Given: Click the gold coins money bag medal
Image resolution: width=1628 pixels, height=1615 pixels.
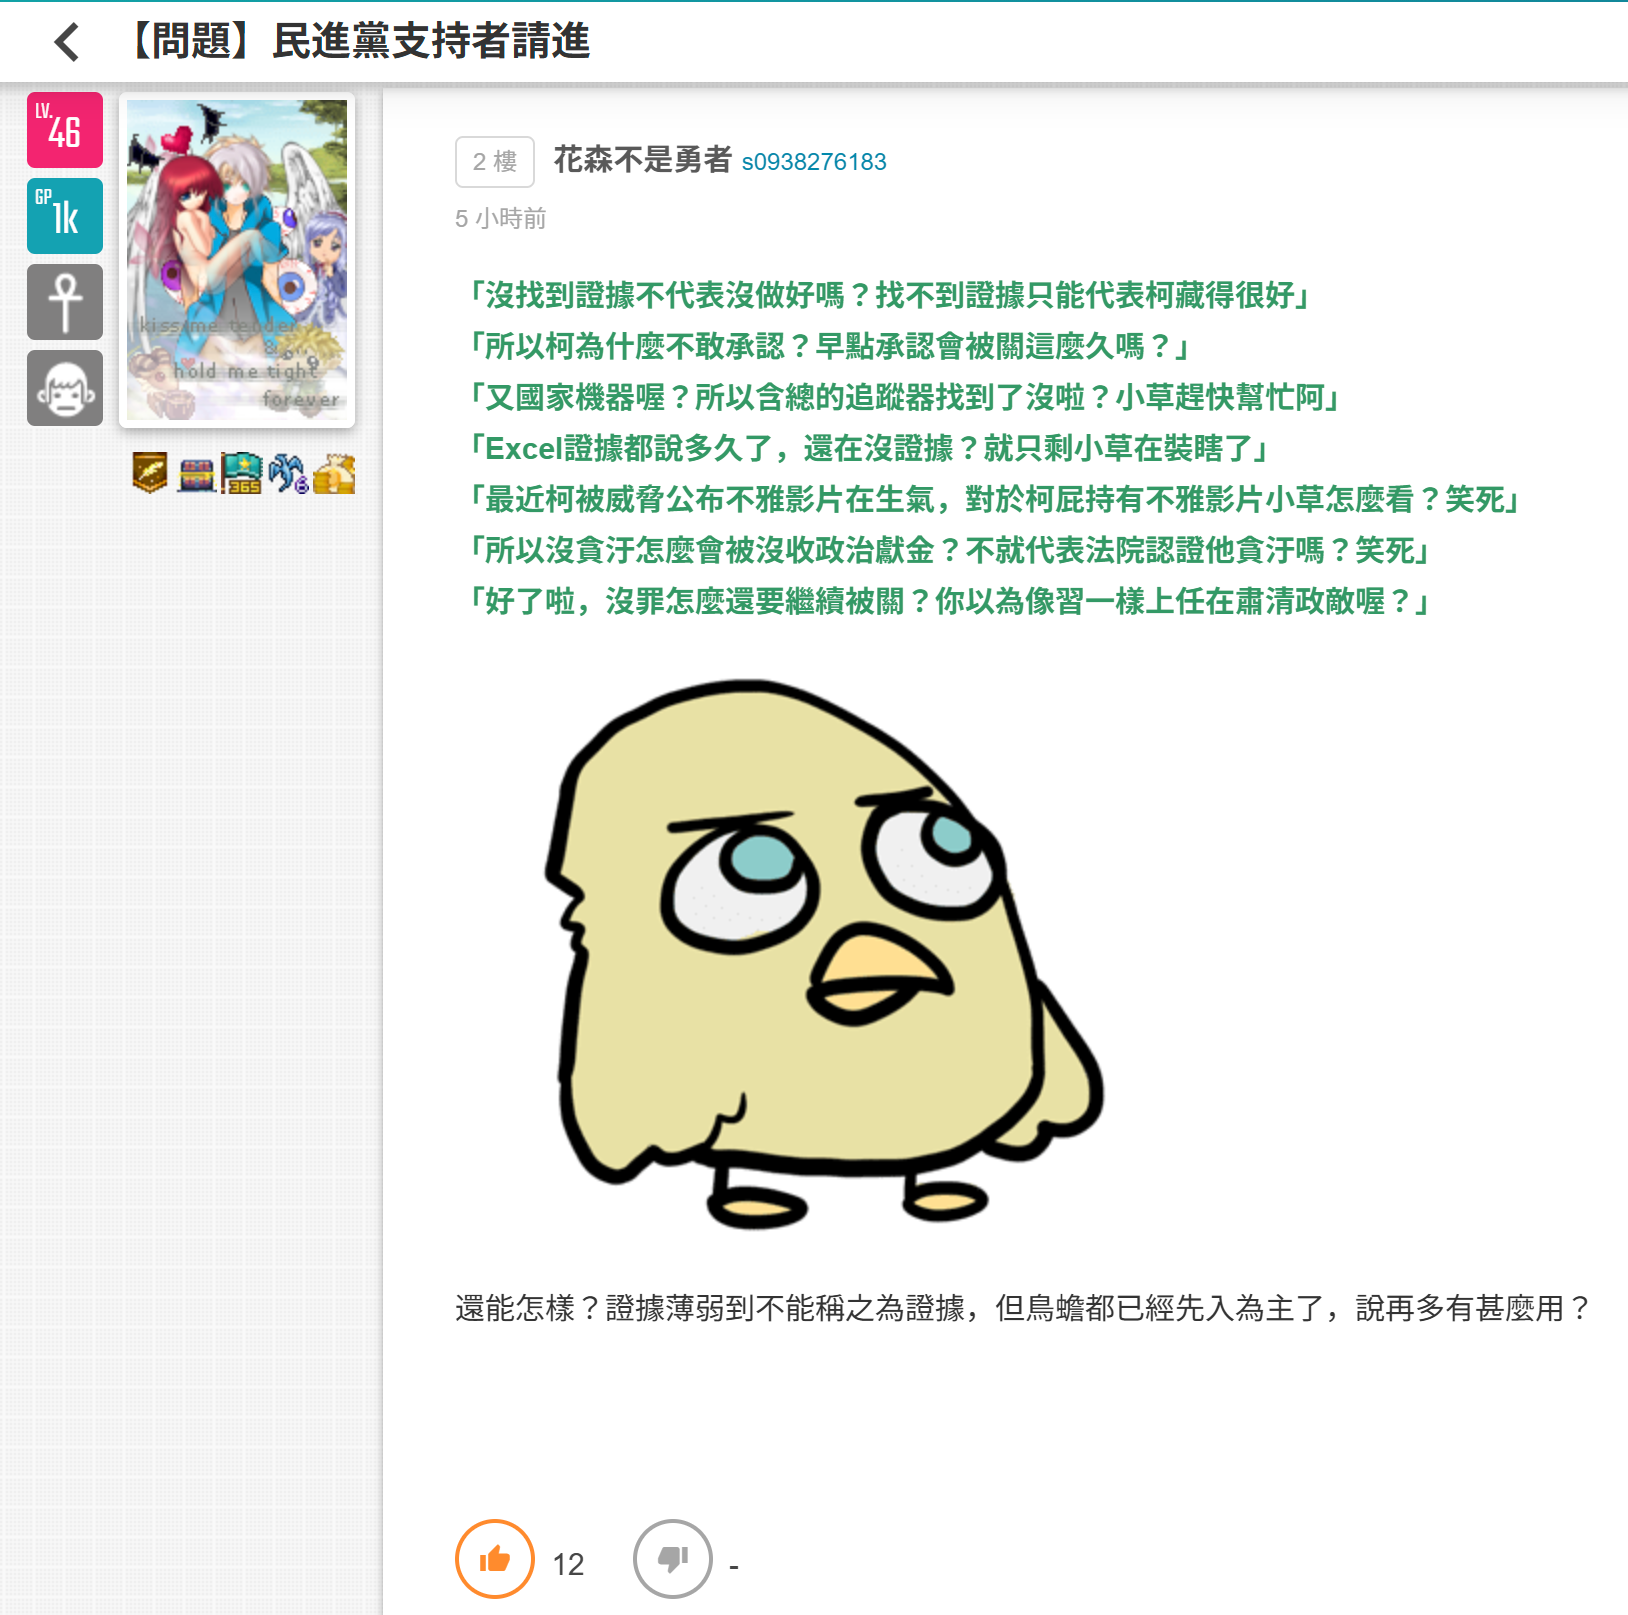Looking at the screenshot, I should [x=334, y=474].
